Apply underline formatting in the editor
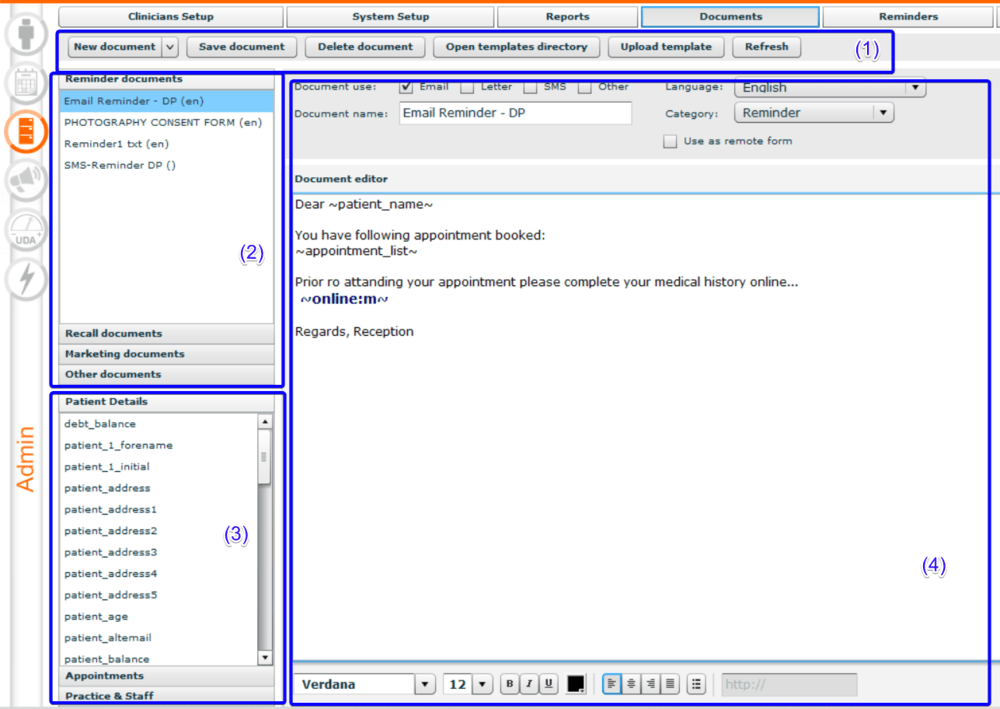This screenshot has width=1000, height=709. coord(548,684)
